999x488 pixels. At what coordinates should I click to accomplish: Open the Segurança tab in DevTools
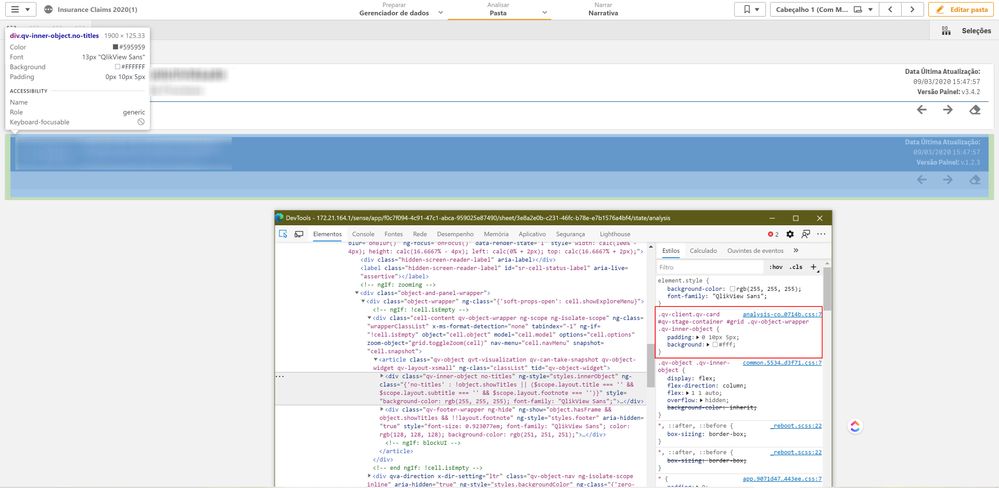point(570,234)
